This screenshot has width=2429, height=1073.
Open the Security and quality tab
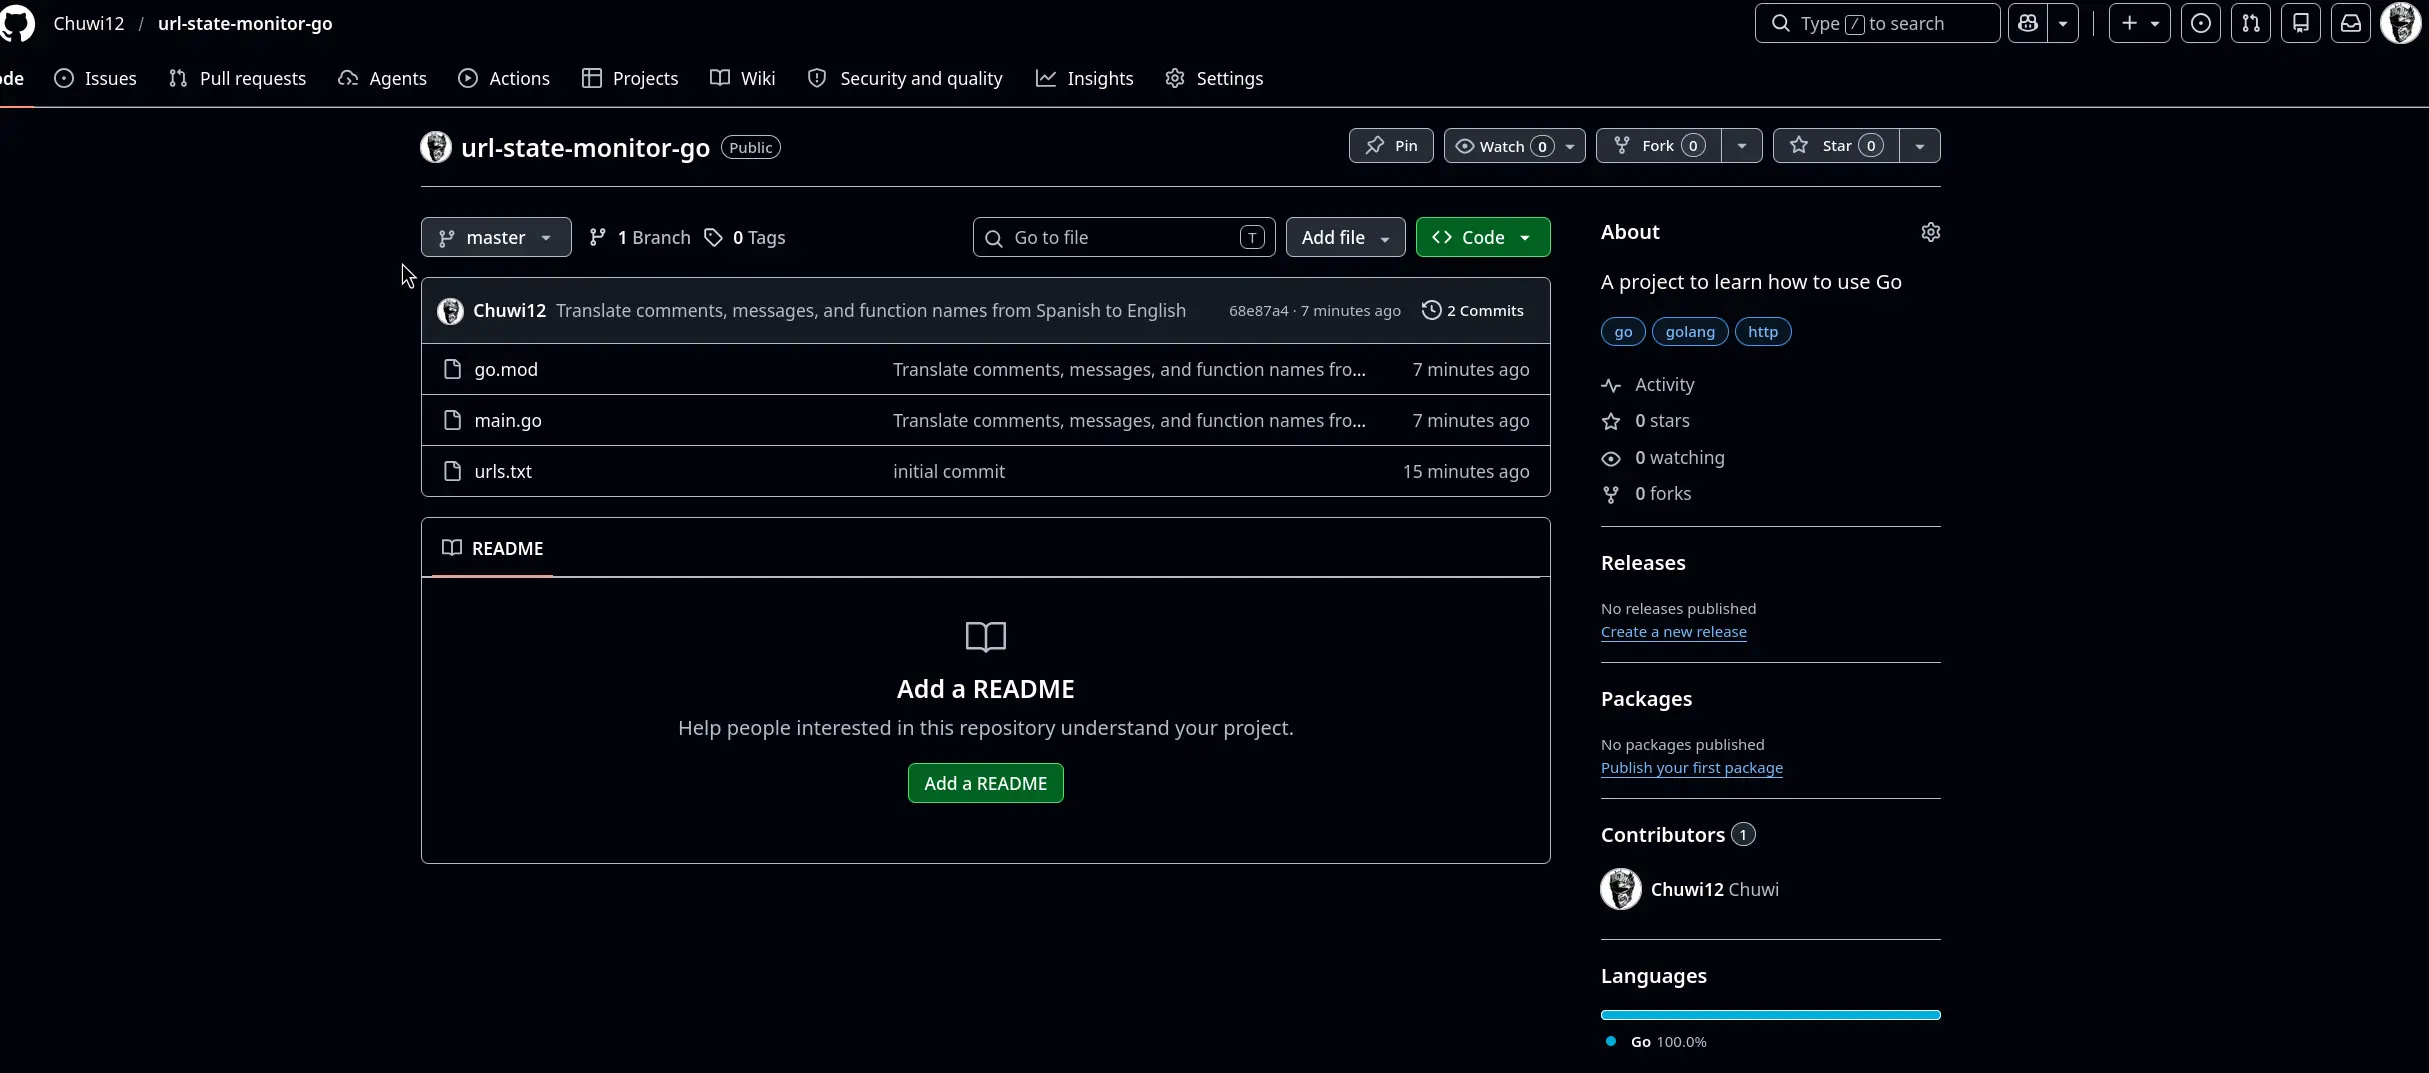point(905,78)
